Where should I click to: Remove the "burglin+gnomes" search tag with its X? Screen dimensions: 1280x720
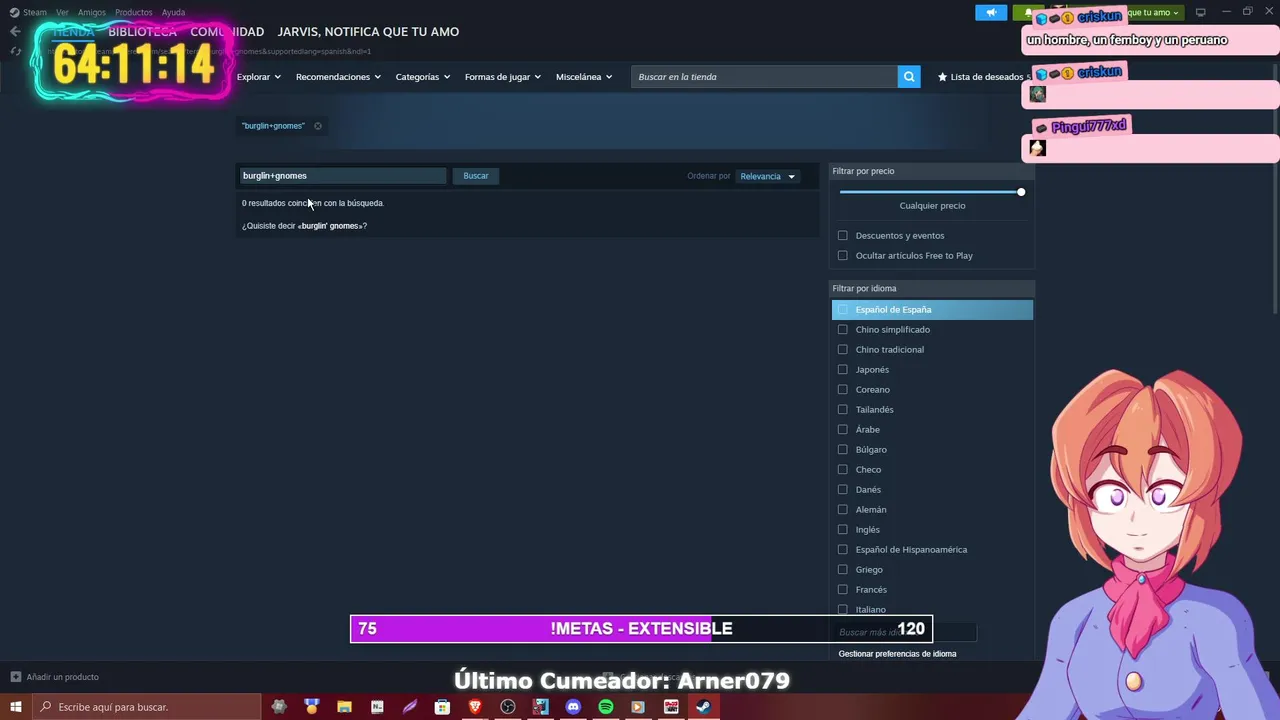pos(318,126)
